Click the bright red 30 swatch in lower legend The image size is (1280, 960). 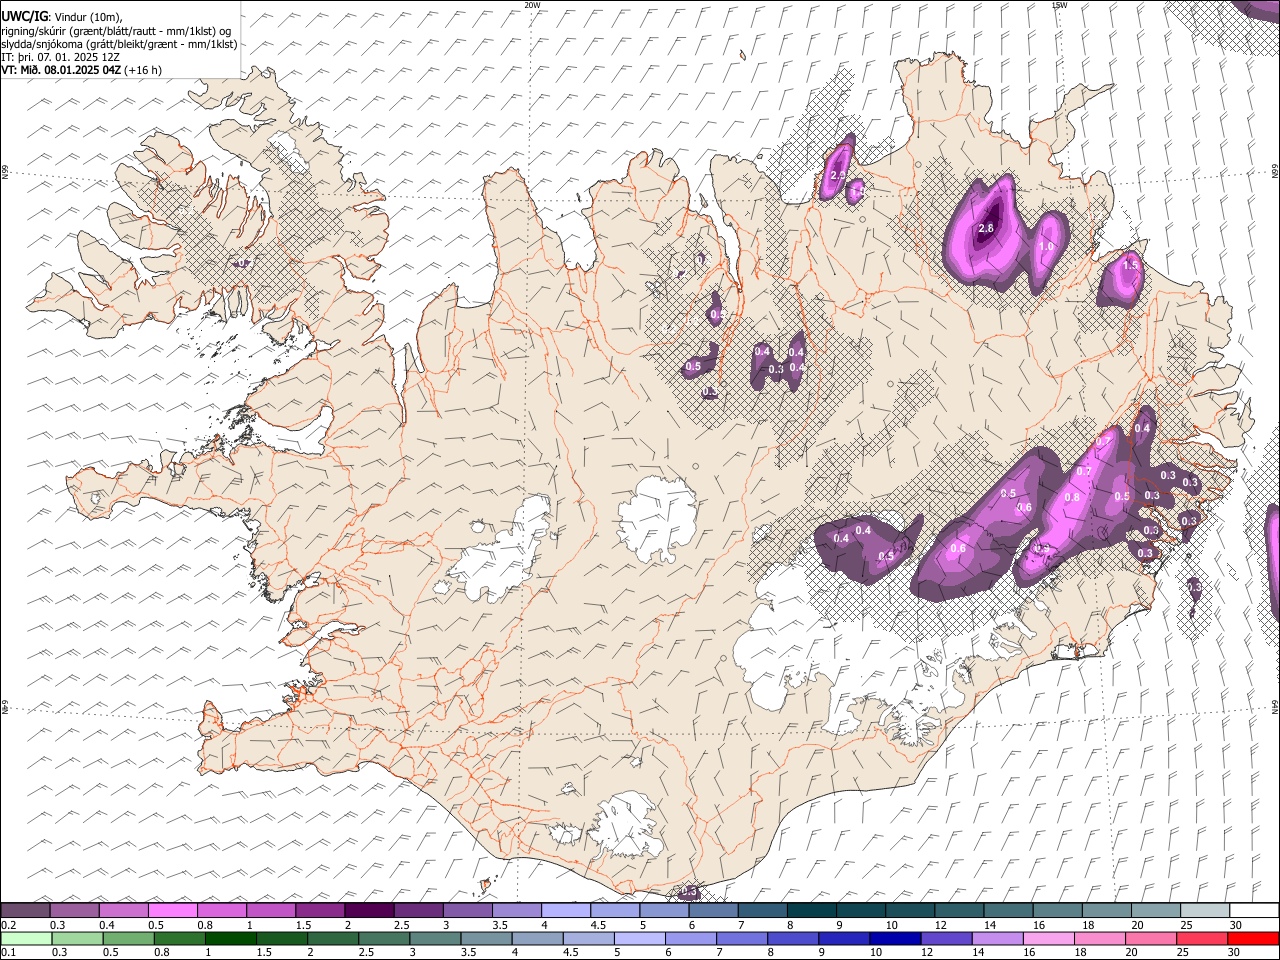pyautogui.click(x=1254, y=938)
